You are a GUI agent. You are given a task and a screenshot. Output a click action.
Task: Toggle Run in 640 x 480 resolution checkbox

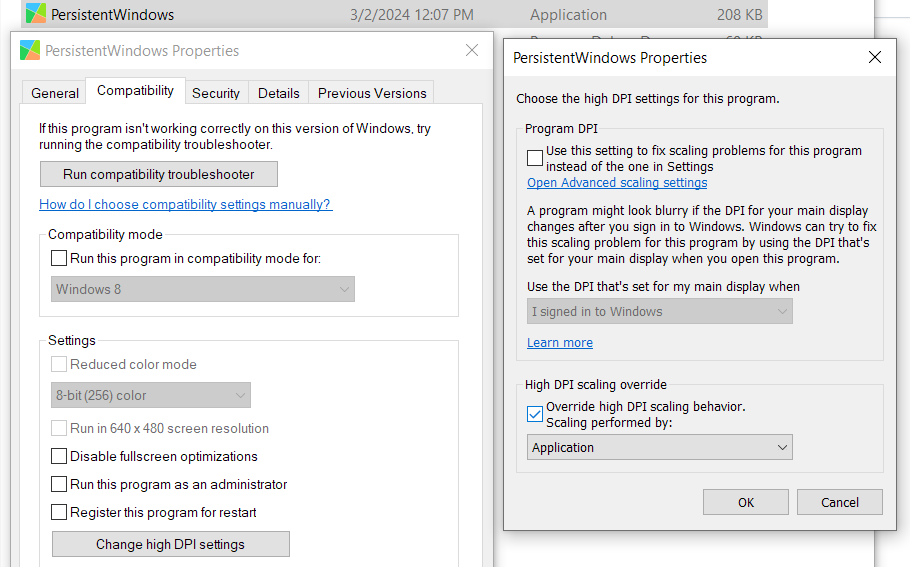pos(59,428)
